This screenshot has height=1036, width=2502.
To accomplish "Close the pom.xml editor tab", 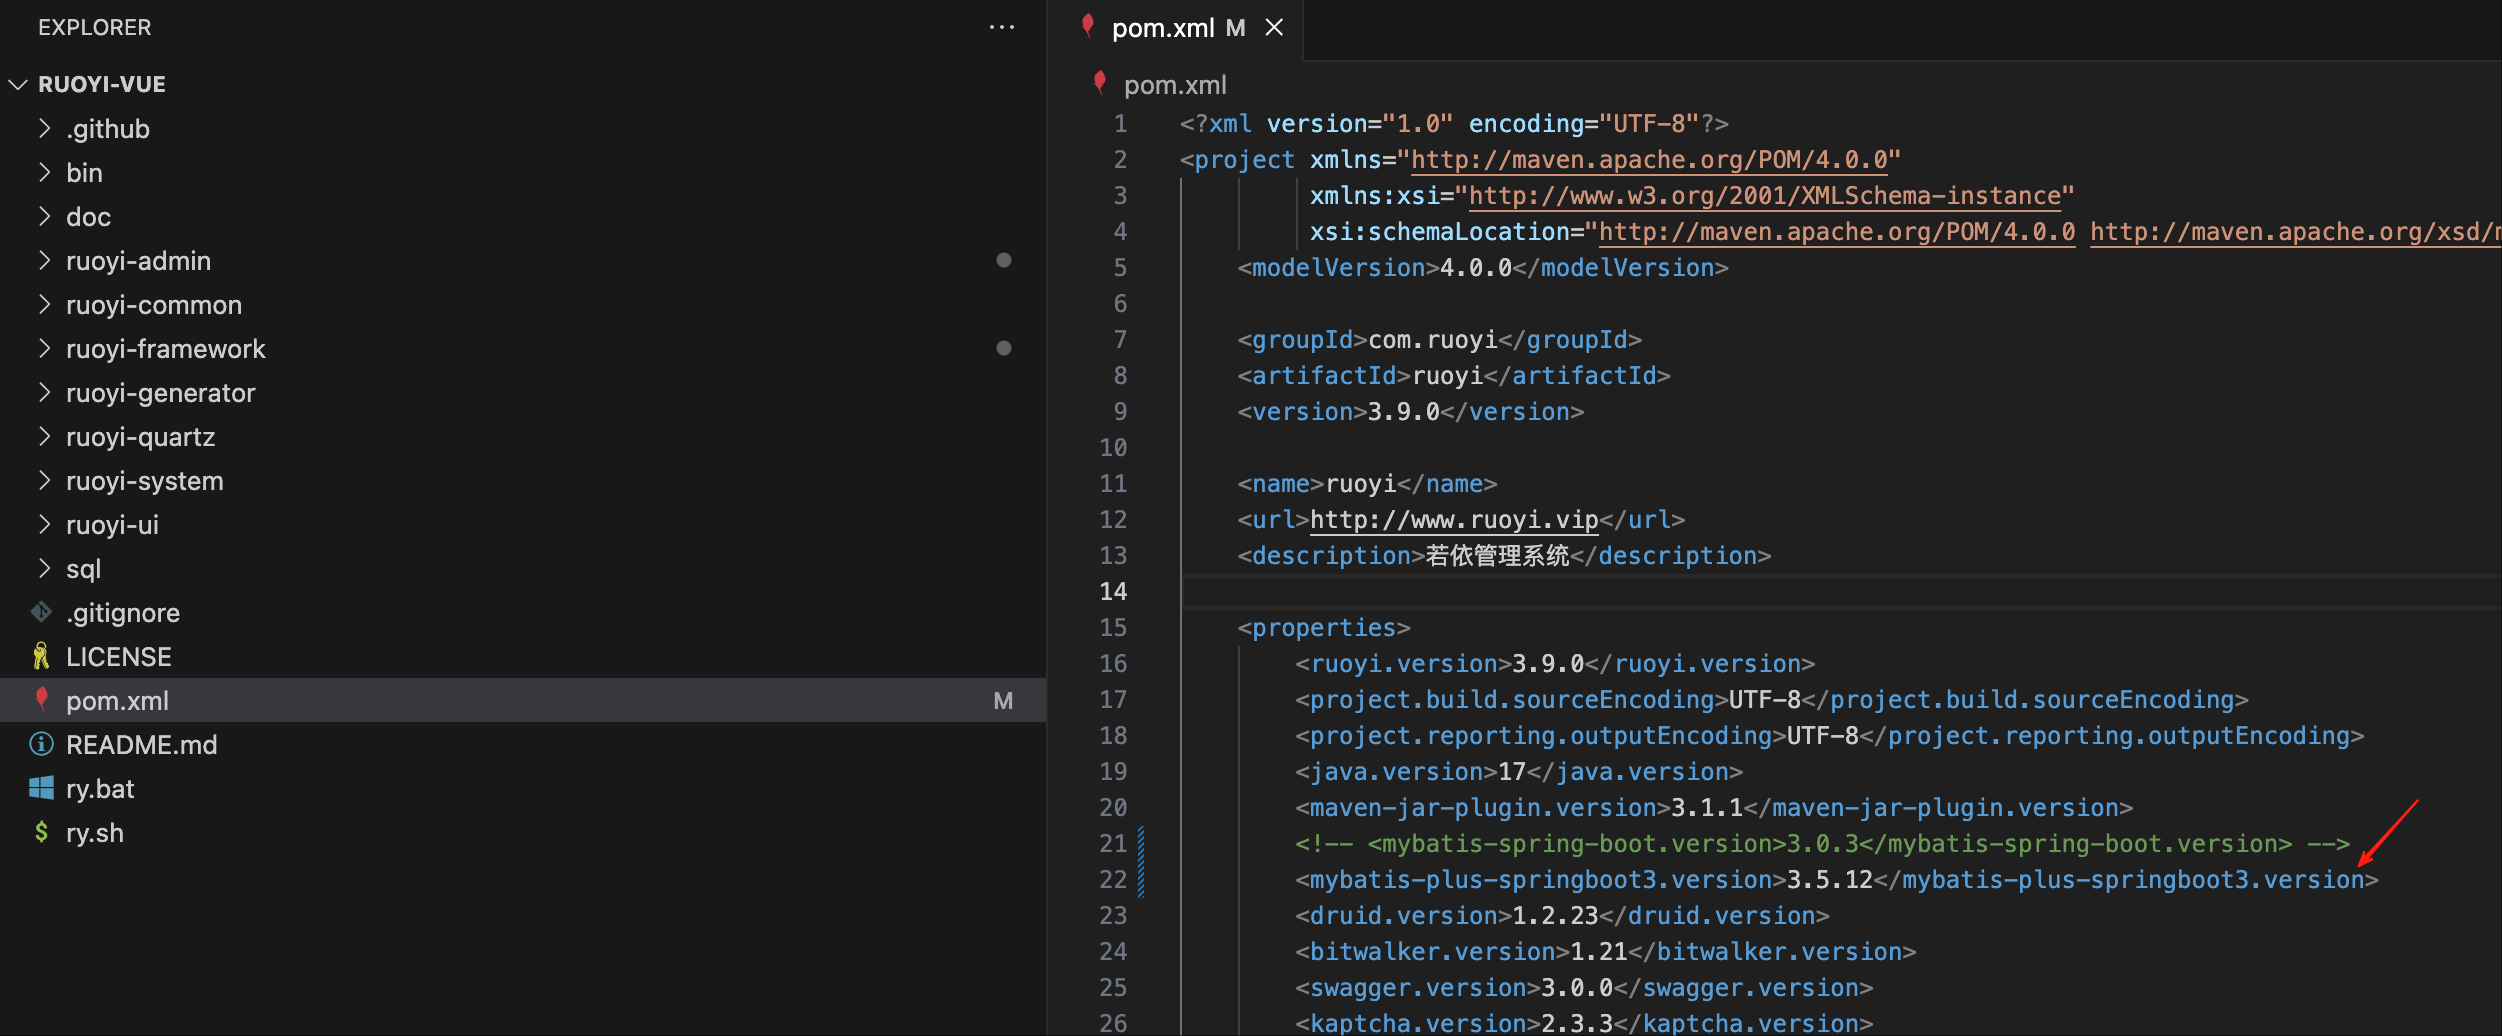I will click(1274, 28).
